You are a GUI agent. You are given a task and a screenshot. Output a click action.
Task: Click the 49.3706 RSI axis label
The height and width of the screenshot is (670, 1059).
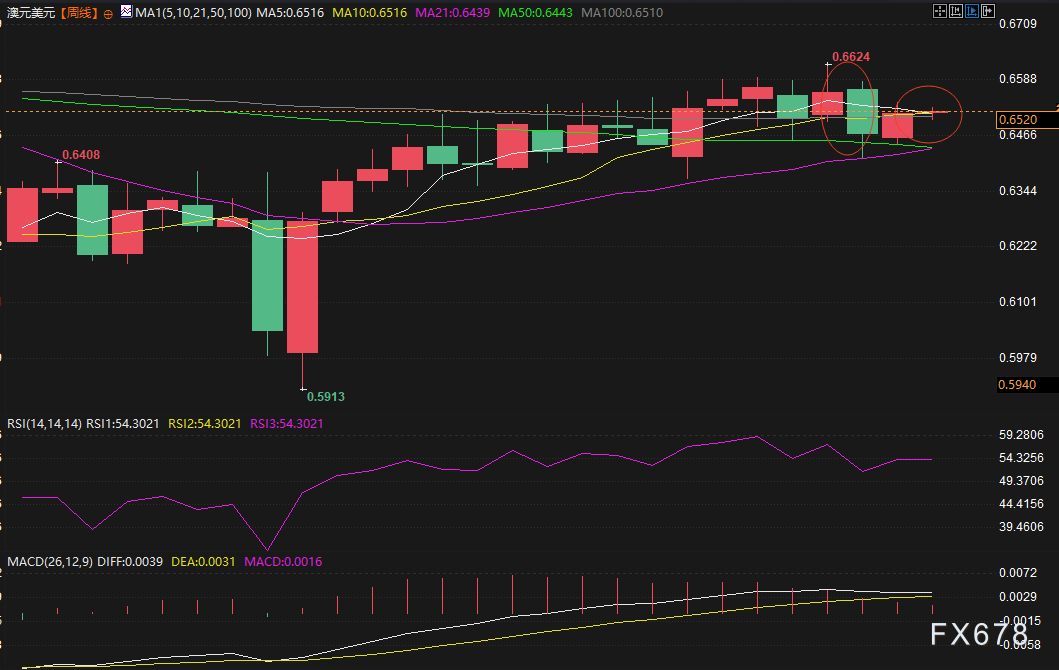point(1021,481)
